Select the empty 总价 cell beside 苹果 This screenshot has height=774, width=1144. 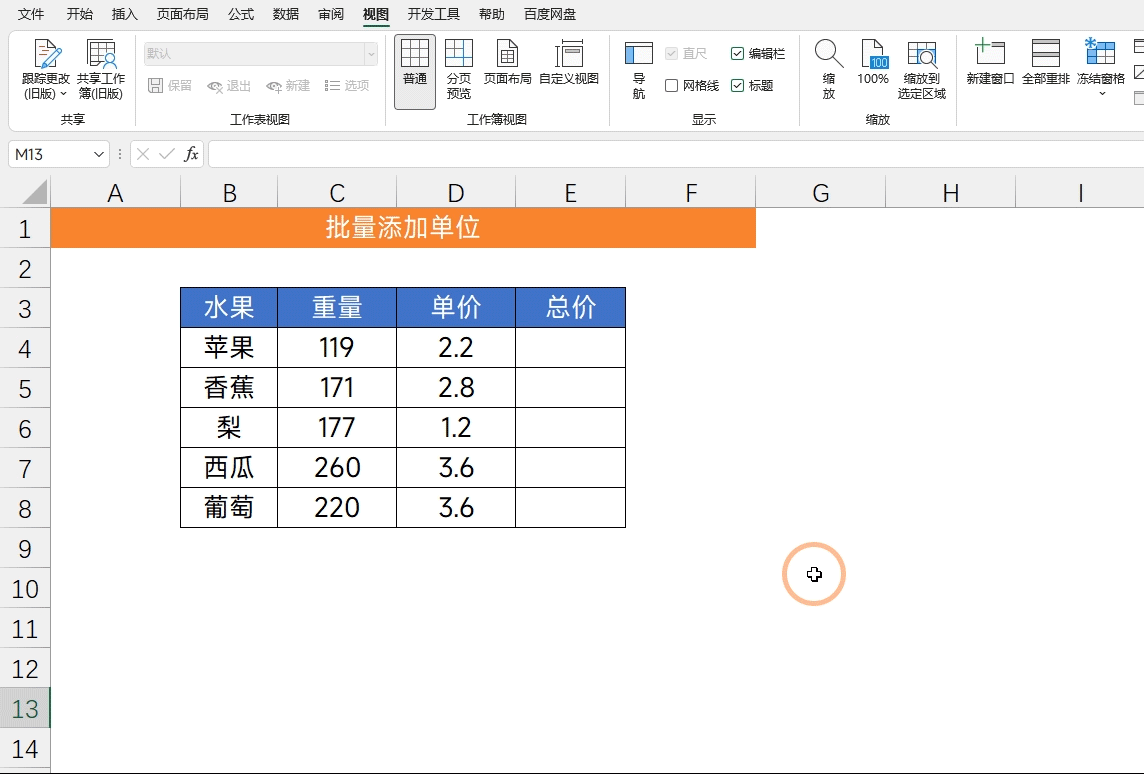click(x=570, y=347)
